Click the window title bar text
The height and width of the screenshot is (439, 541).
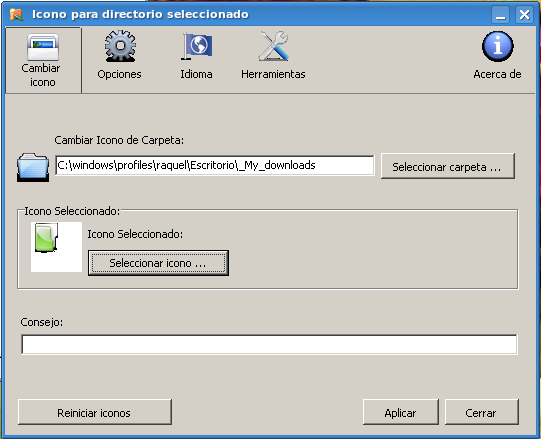coord(140,14)
